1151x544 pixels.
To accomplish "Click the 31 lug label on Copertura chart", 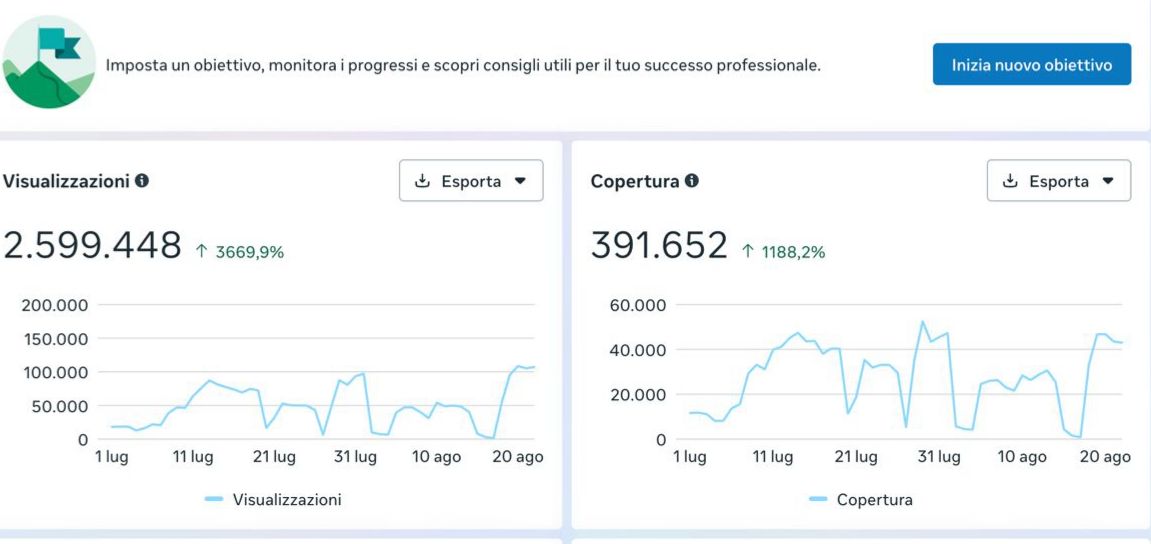I will (939, 457).
